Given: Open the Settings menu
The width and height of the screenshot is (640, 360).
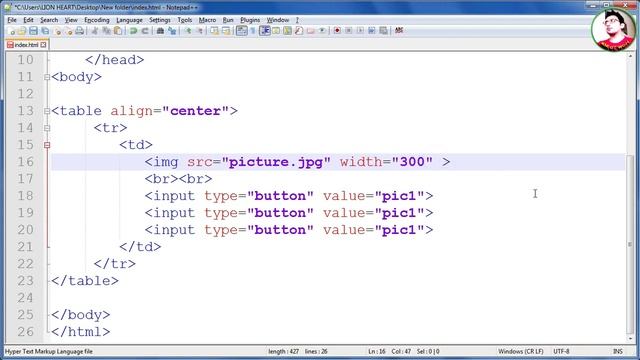Looking at the screenshot, I should pyautogui.click(x=160, y=20).
